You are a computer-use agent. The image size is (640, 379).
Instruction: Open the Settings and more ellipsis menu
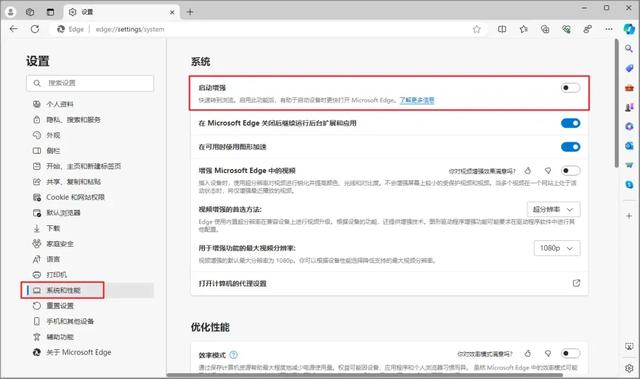(609, 29)
